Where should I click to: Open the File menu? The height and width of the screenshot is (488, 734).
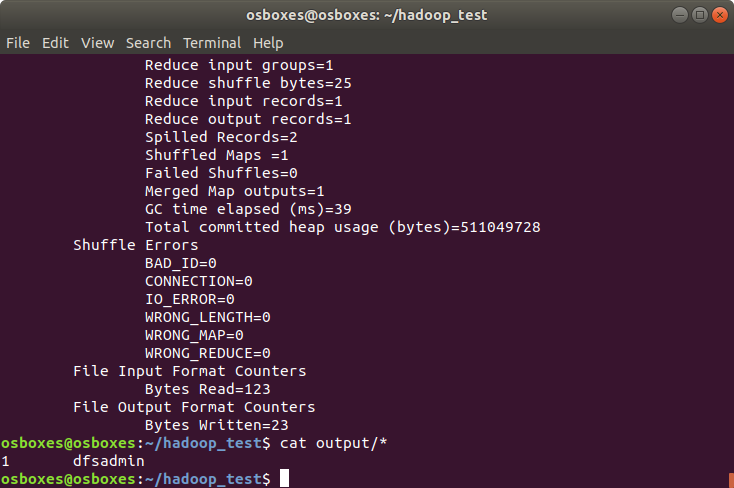coord(18,43)
